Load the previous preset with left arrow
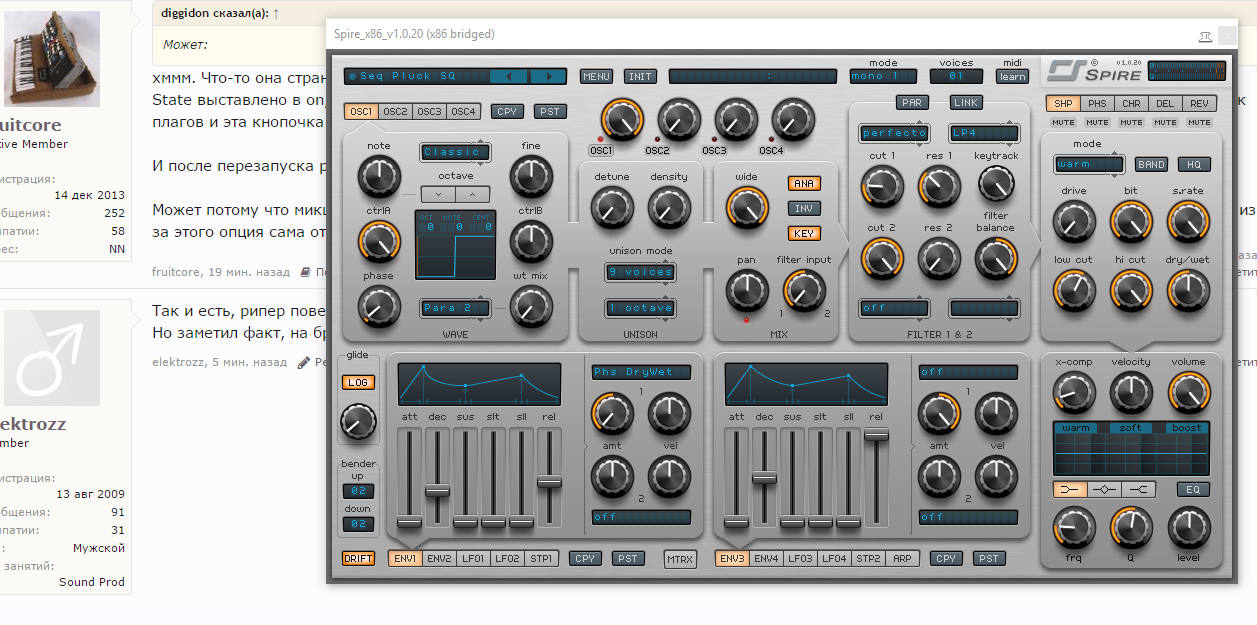1257x625 pixels. (x=507, y=76)
